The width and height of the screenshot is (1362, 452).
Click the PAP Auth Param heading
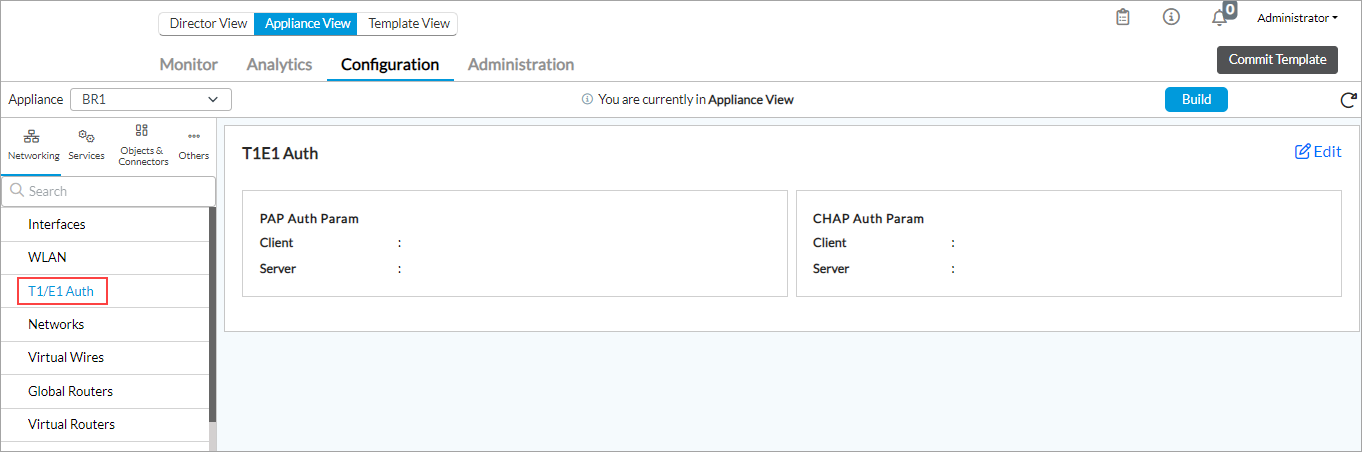pos(309,218)
